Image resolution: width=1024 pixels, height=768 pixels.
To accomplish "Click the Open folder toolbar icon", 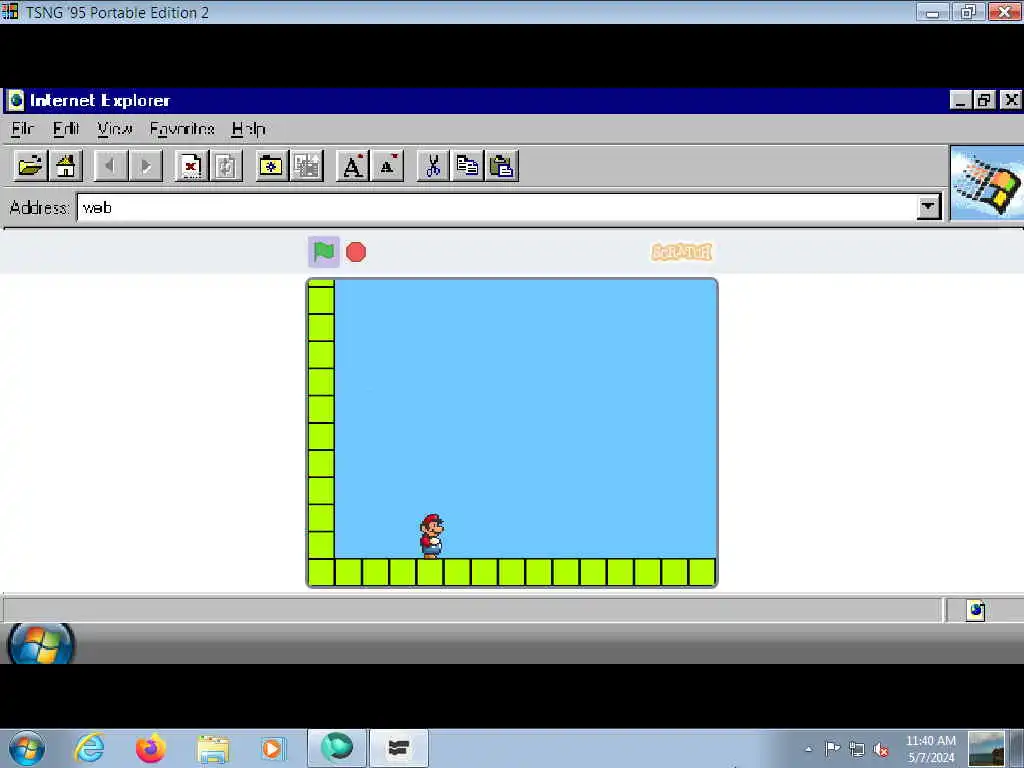I will pyautogui.click(x=30, y=166).
